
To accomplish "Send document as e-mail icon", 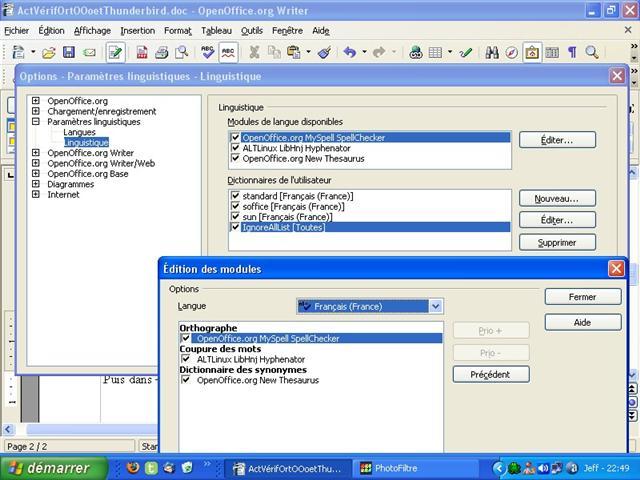I will [x=89, y=52].
